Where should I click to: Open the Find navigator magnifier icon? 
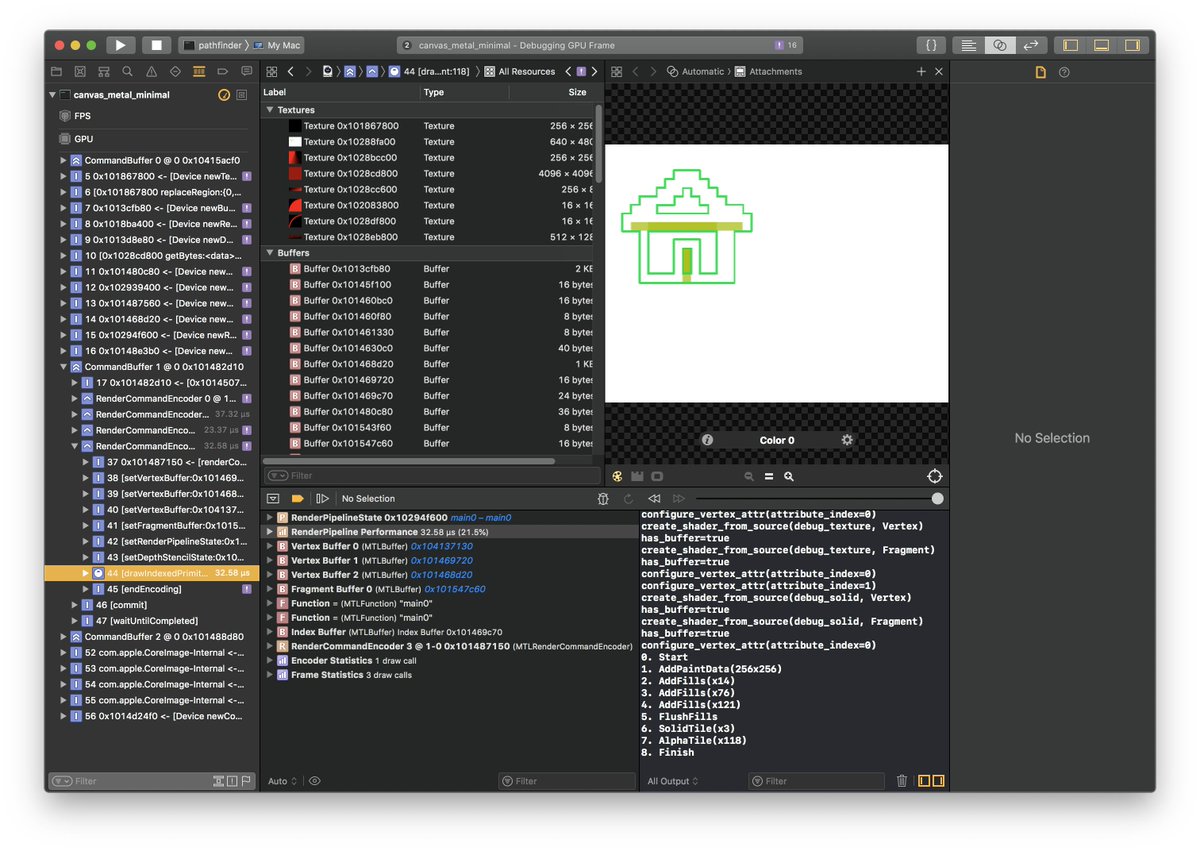pos(127,72)
